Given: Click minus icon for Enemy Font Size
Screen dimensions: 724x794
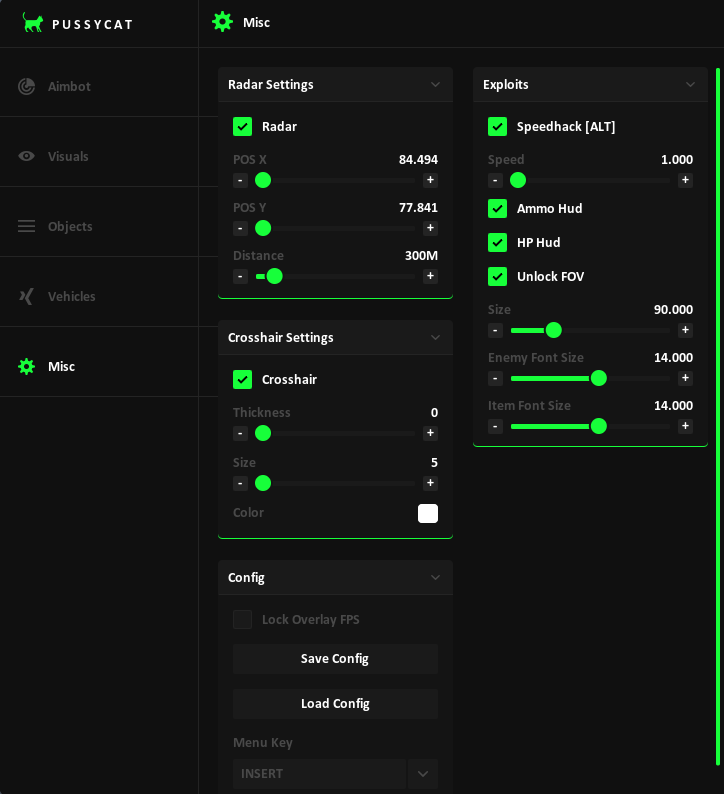Looking at the screenshot, I should tap(495, 378).
